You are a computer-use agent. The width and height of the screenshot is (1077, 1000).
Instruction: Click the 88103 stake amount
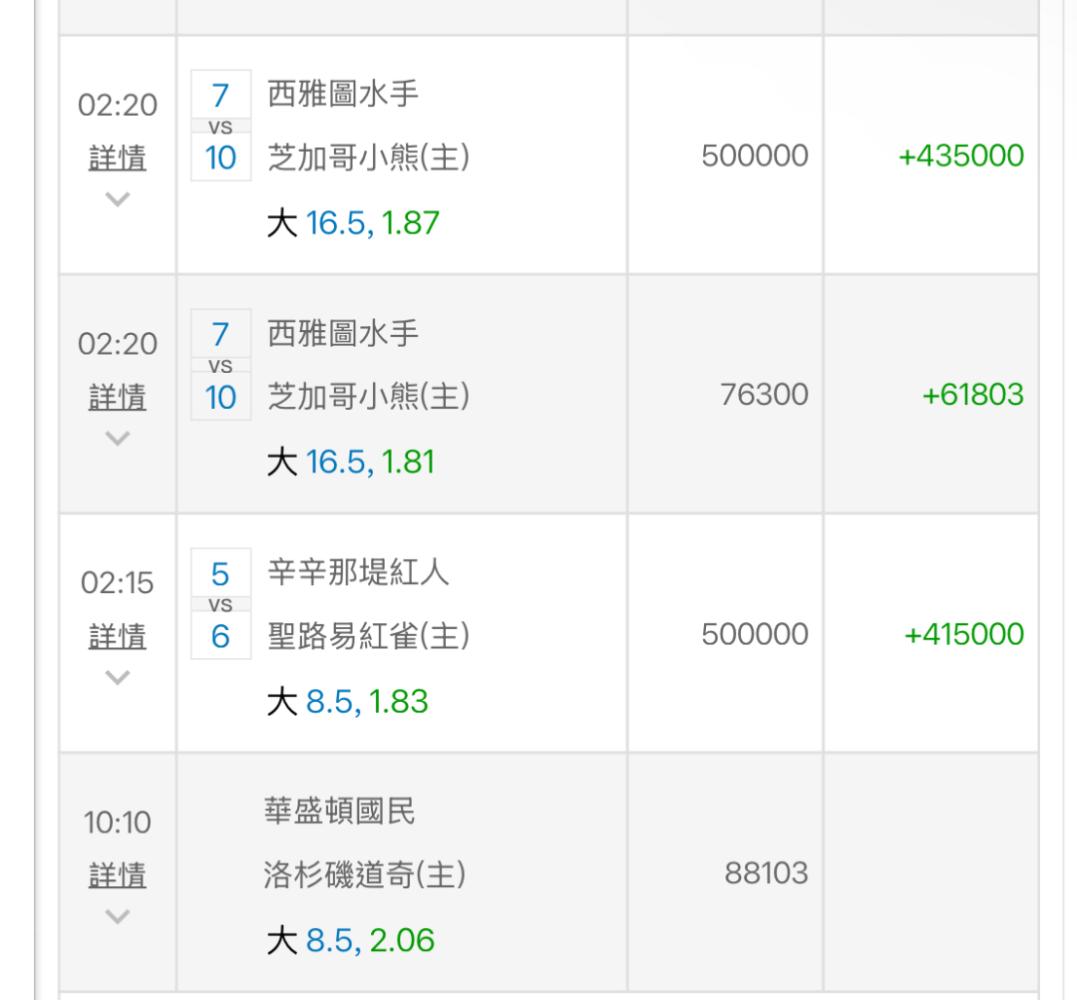click(766, 874)
